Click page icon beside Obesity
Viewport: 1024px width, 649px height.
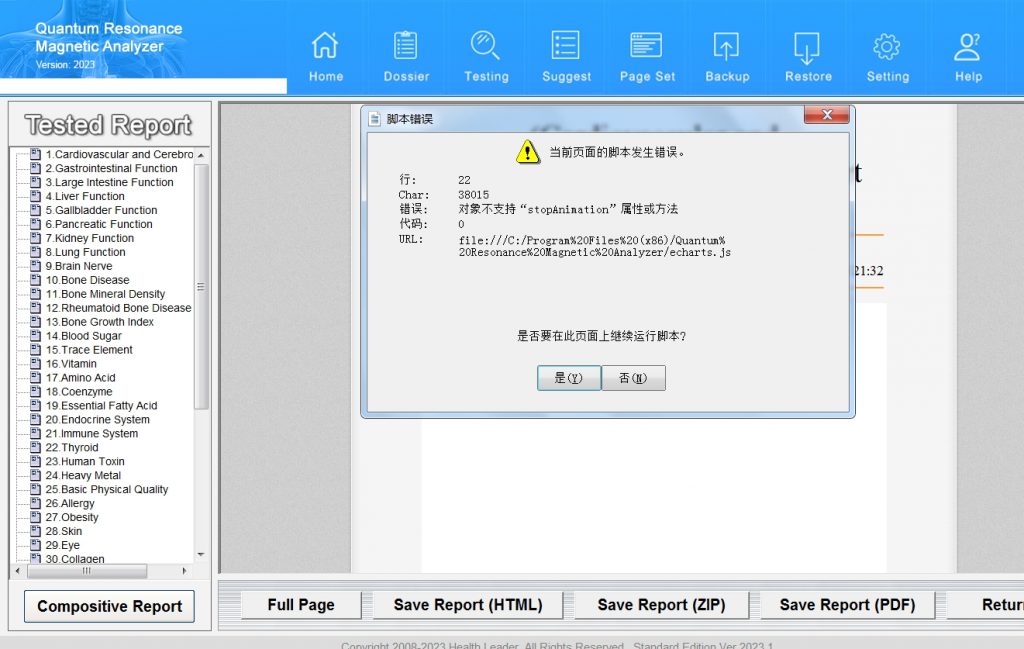pos(36,517)
